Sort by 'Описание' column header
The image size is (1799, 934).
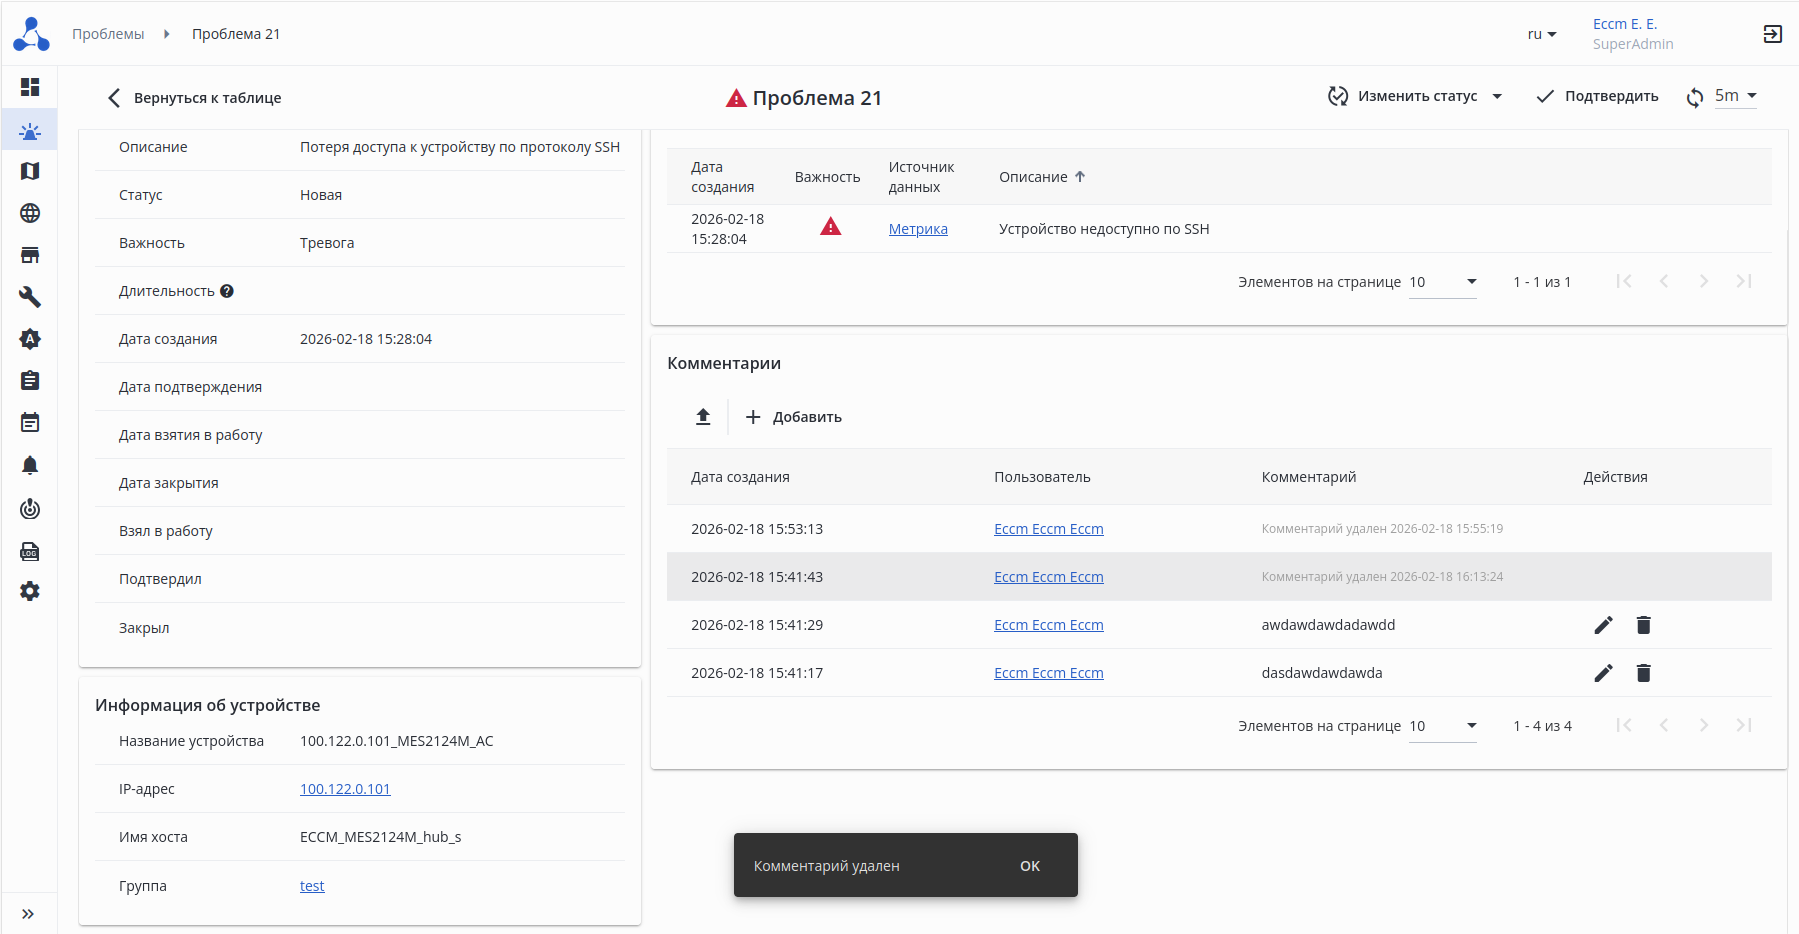click(1033, 177)
